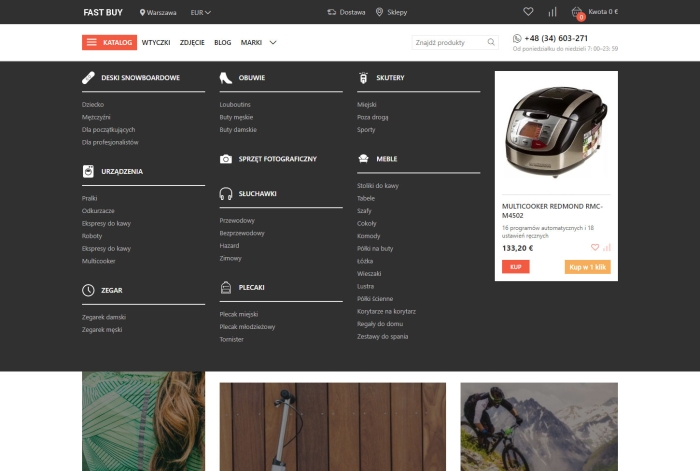The width and height of the screenshot is (700, 471).
Task: Click the search magnifier icon
Action: [491, 42]
